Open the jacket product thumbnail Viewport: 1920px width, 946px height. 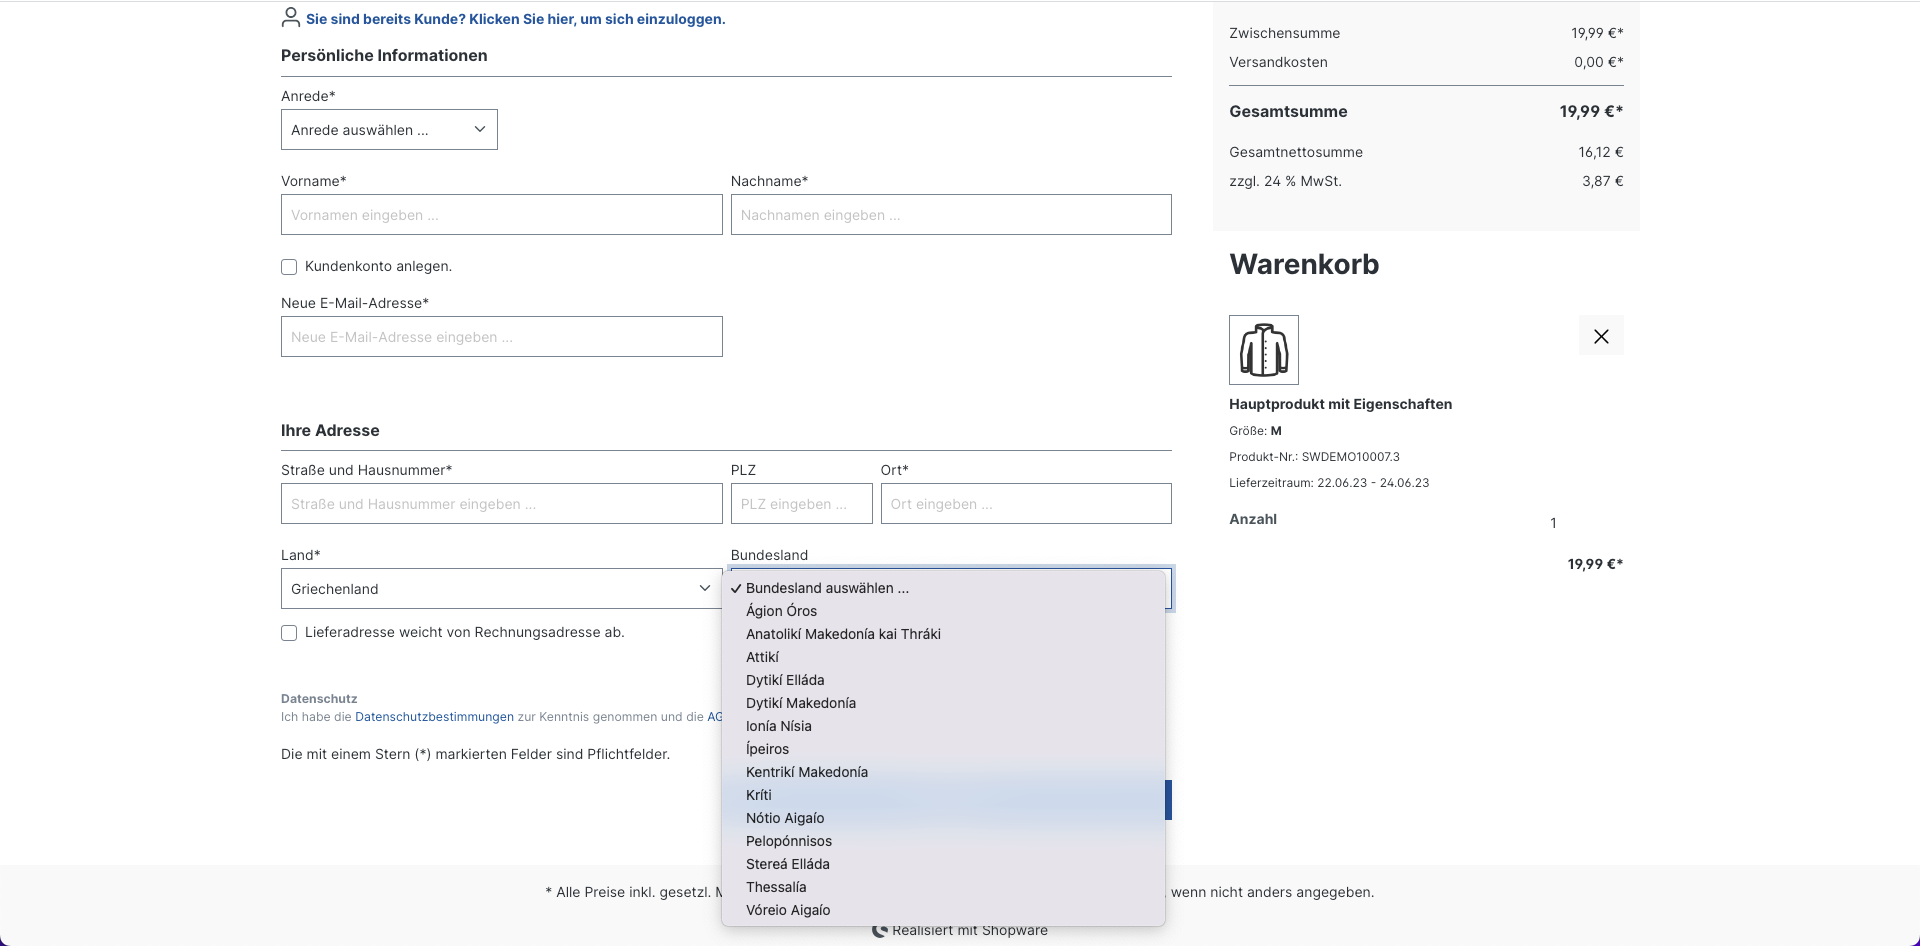click(1264, 350)
